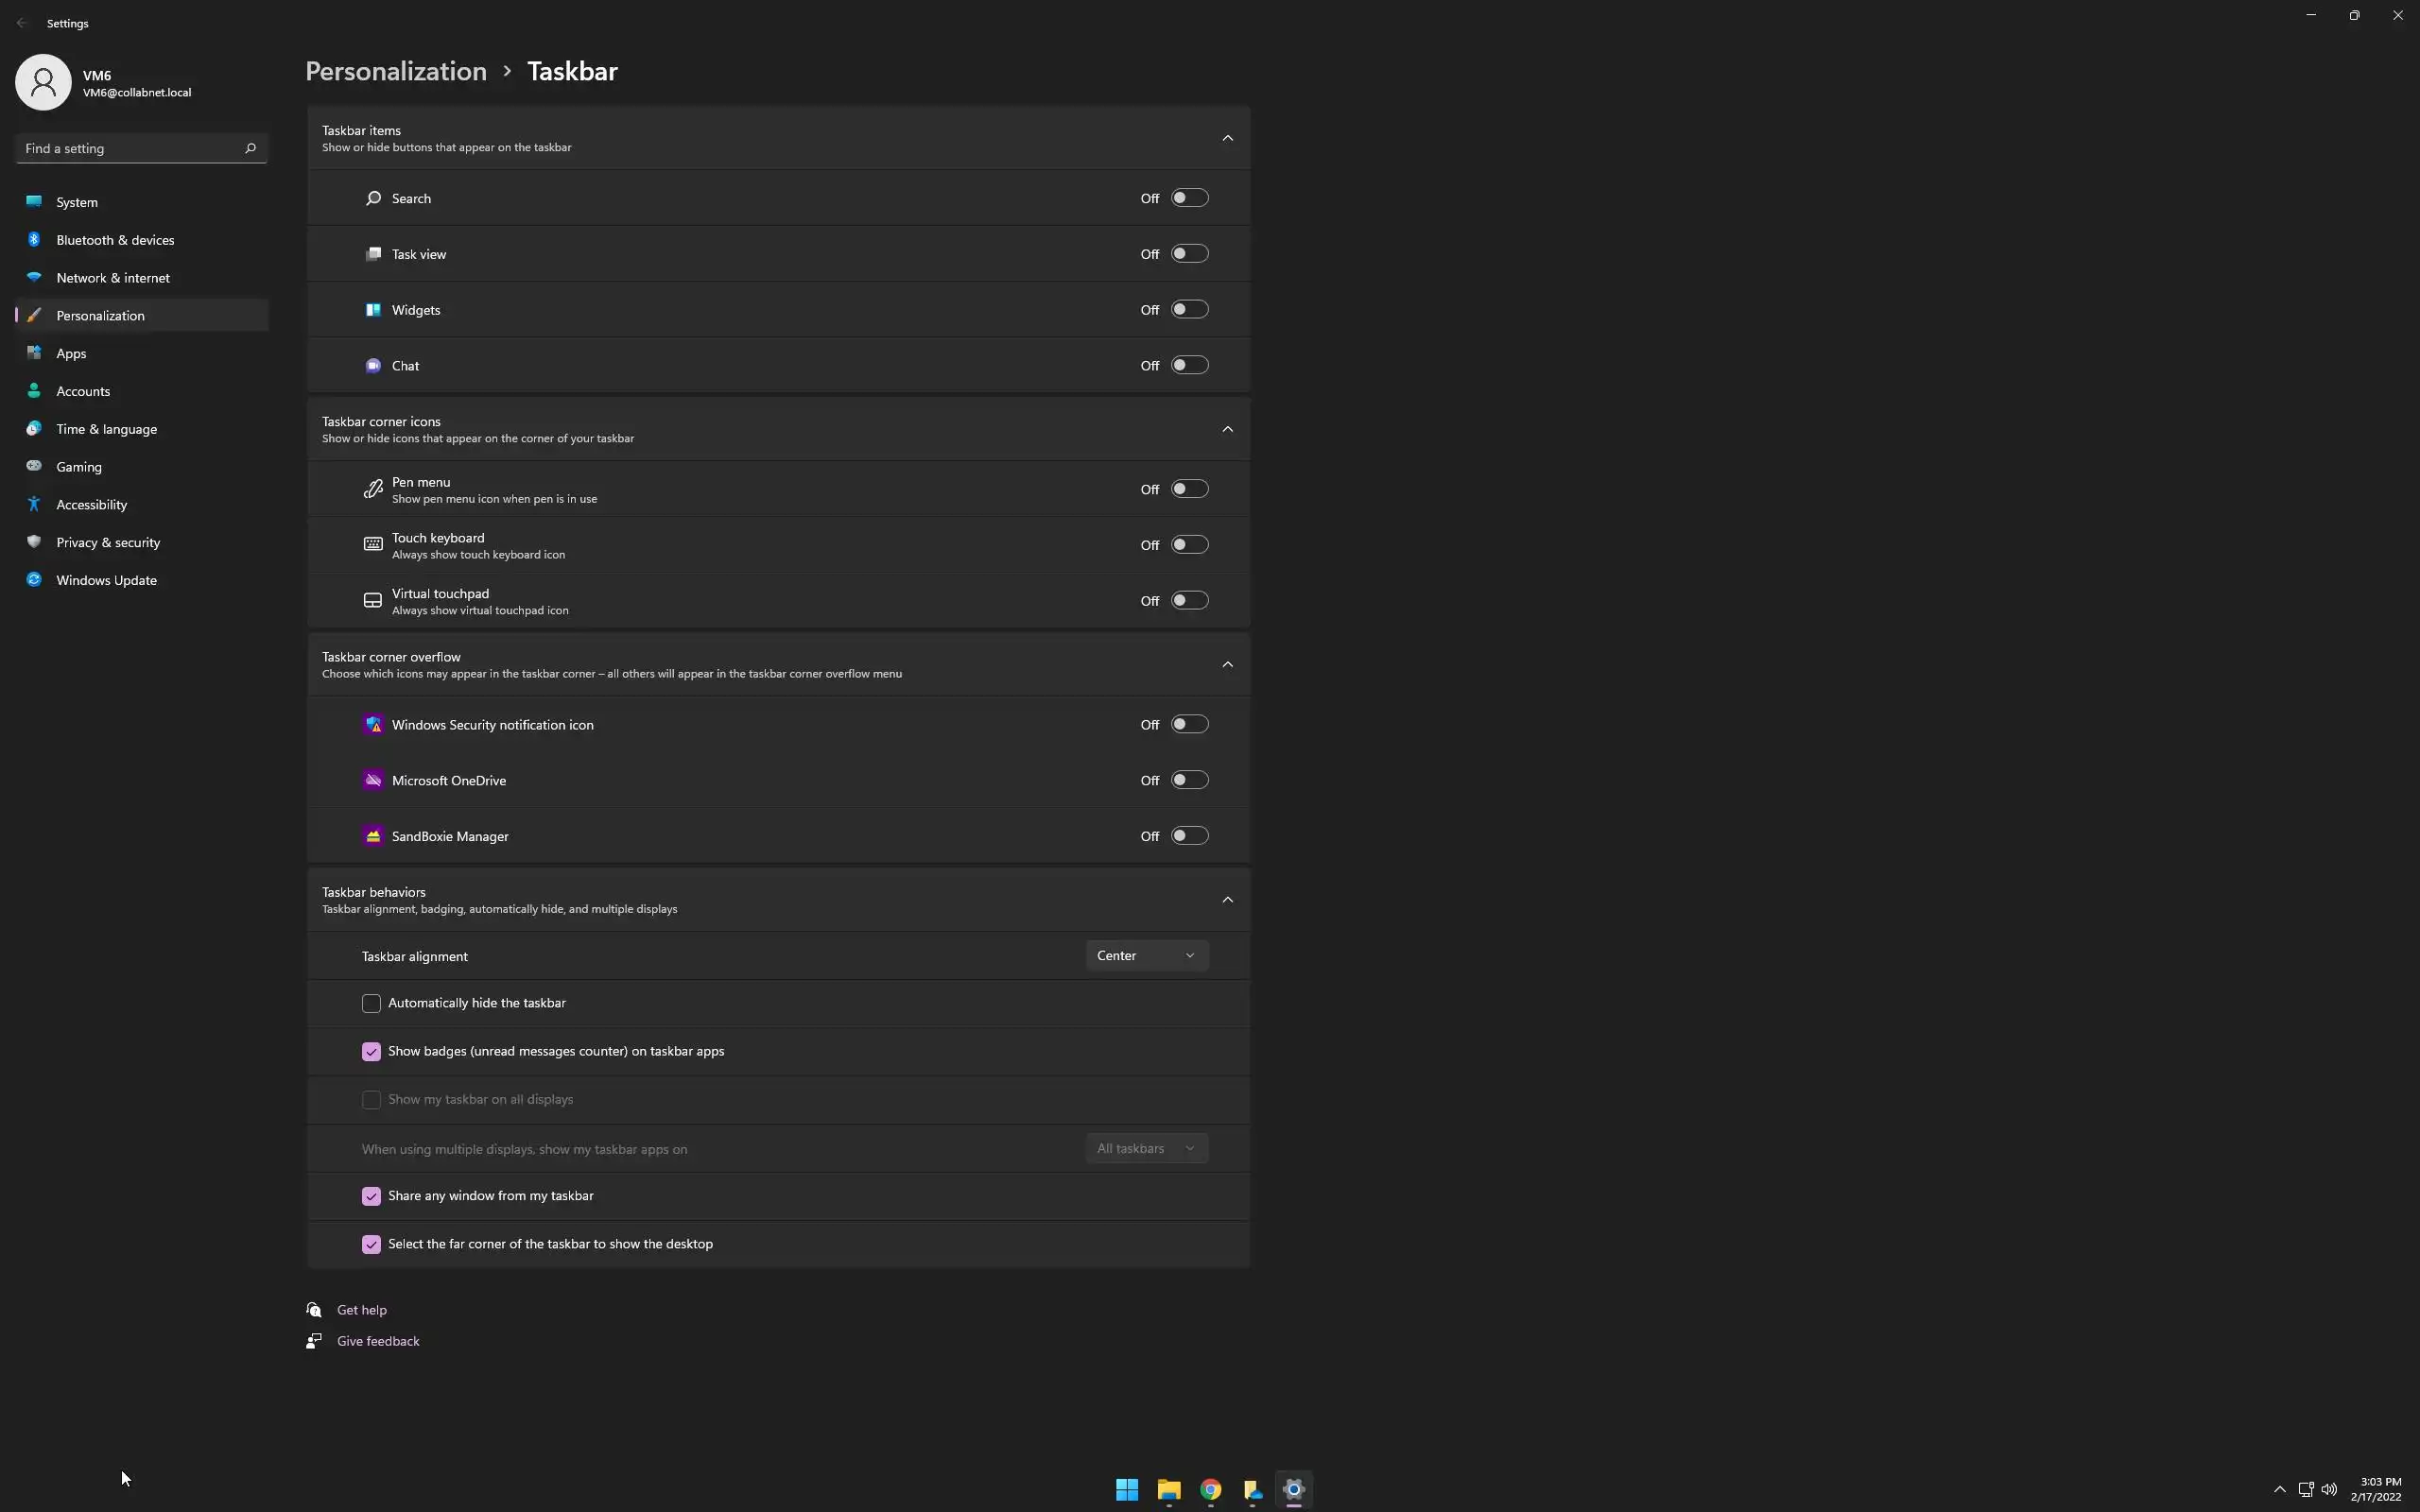Click the VM6 user profile avatar
2420x1512 pixels.
click(x=43, y=82)
